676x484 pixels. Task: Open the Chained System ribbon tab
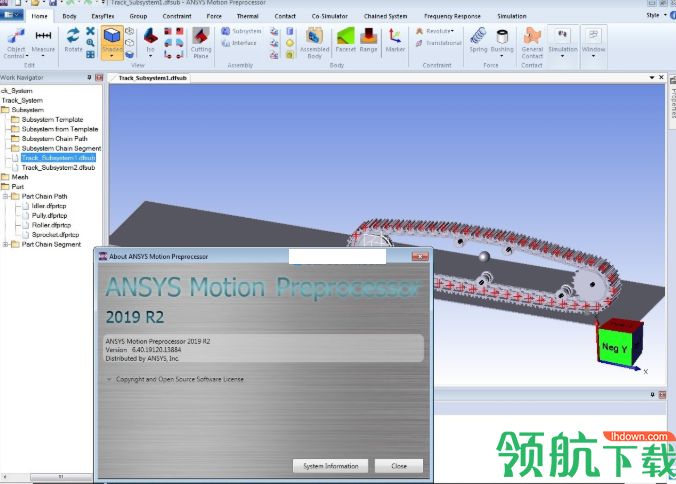(x=385, y=16)
